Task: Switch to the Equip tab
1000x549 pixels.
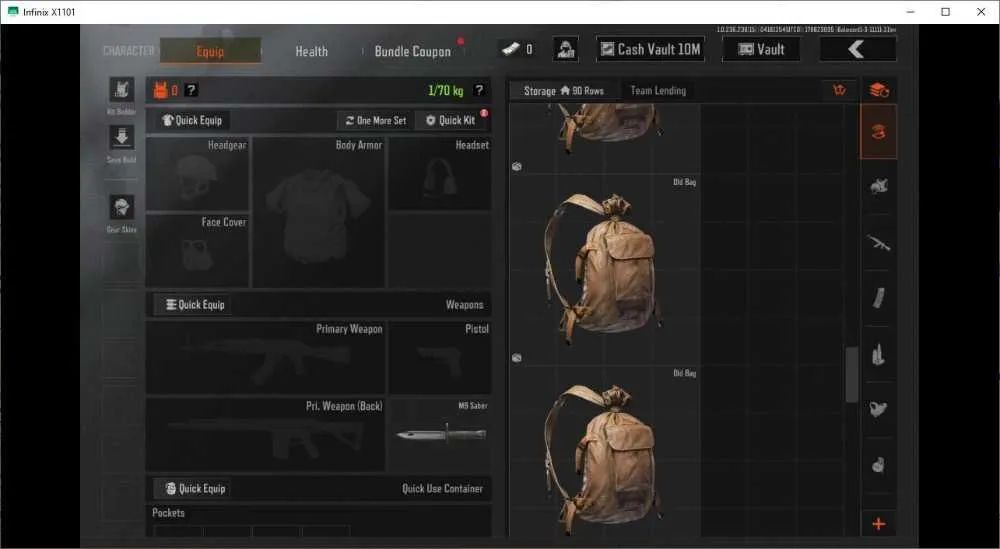Action: 210,51
